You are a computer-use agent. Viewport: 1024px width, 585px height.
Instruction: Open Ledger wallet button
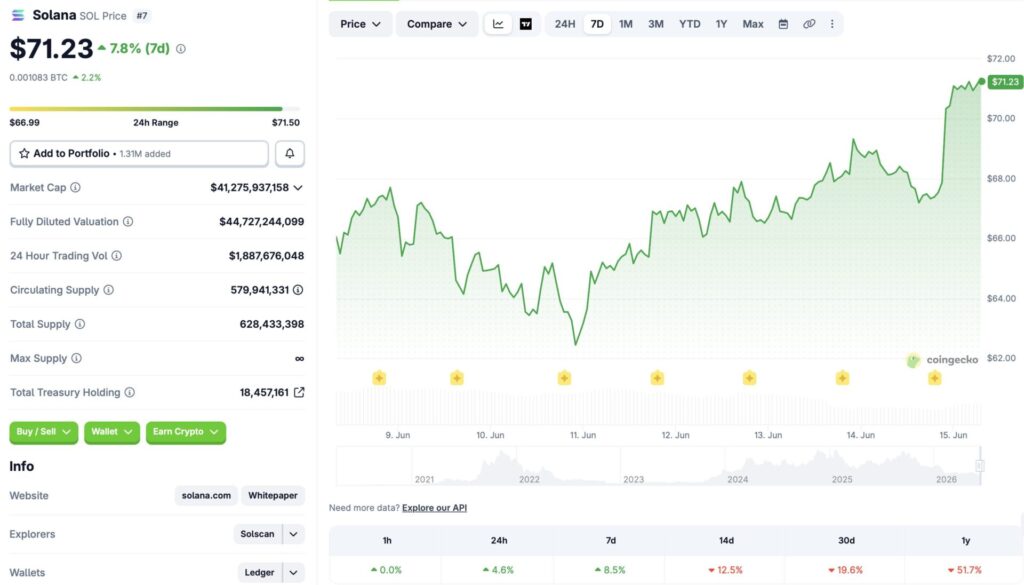pyautogui.click(x=259, y=573)
